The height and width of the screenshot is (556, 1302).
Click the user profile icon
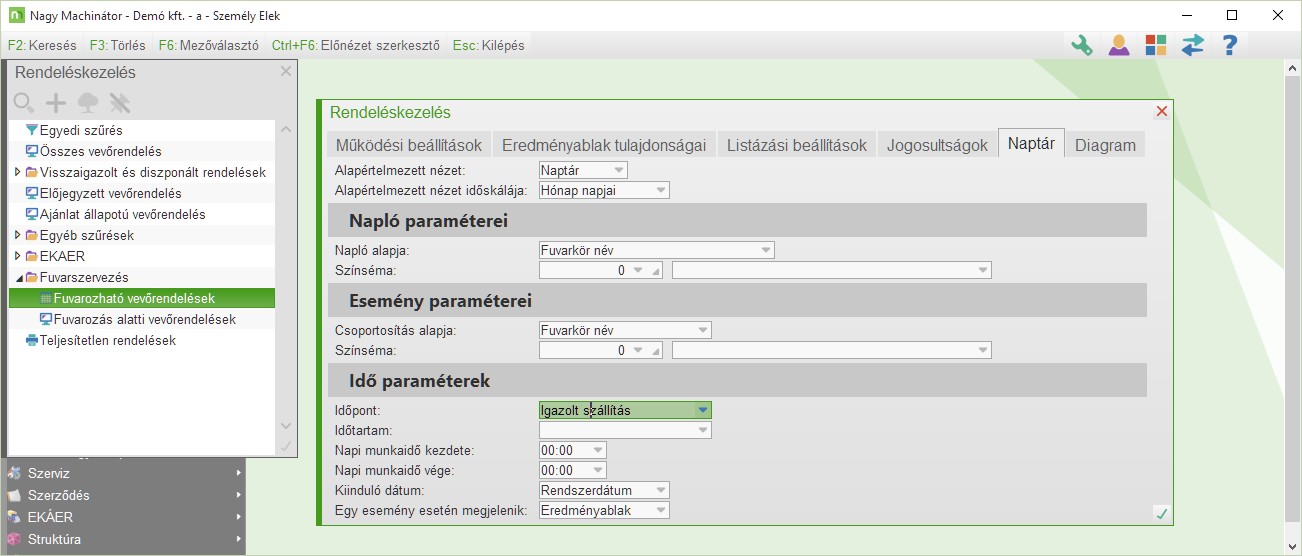1119,45
